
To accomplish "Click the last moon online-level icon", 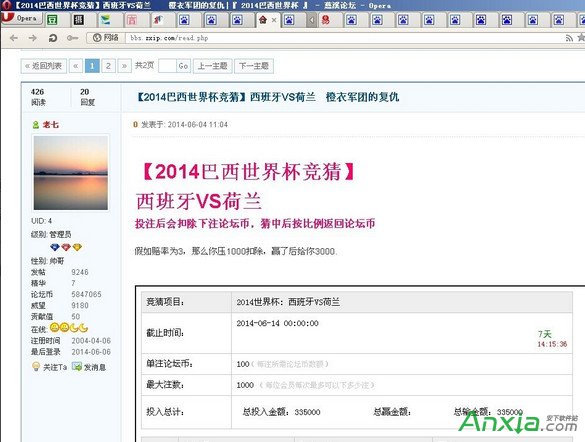I will click(84, 328).
